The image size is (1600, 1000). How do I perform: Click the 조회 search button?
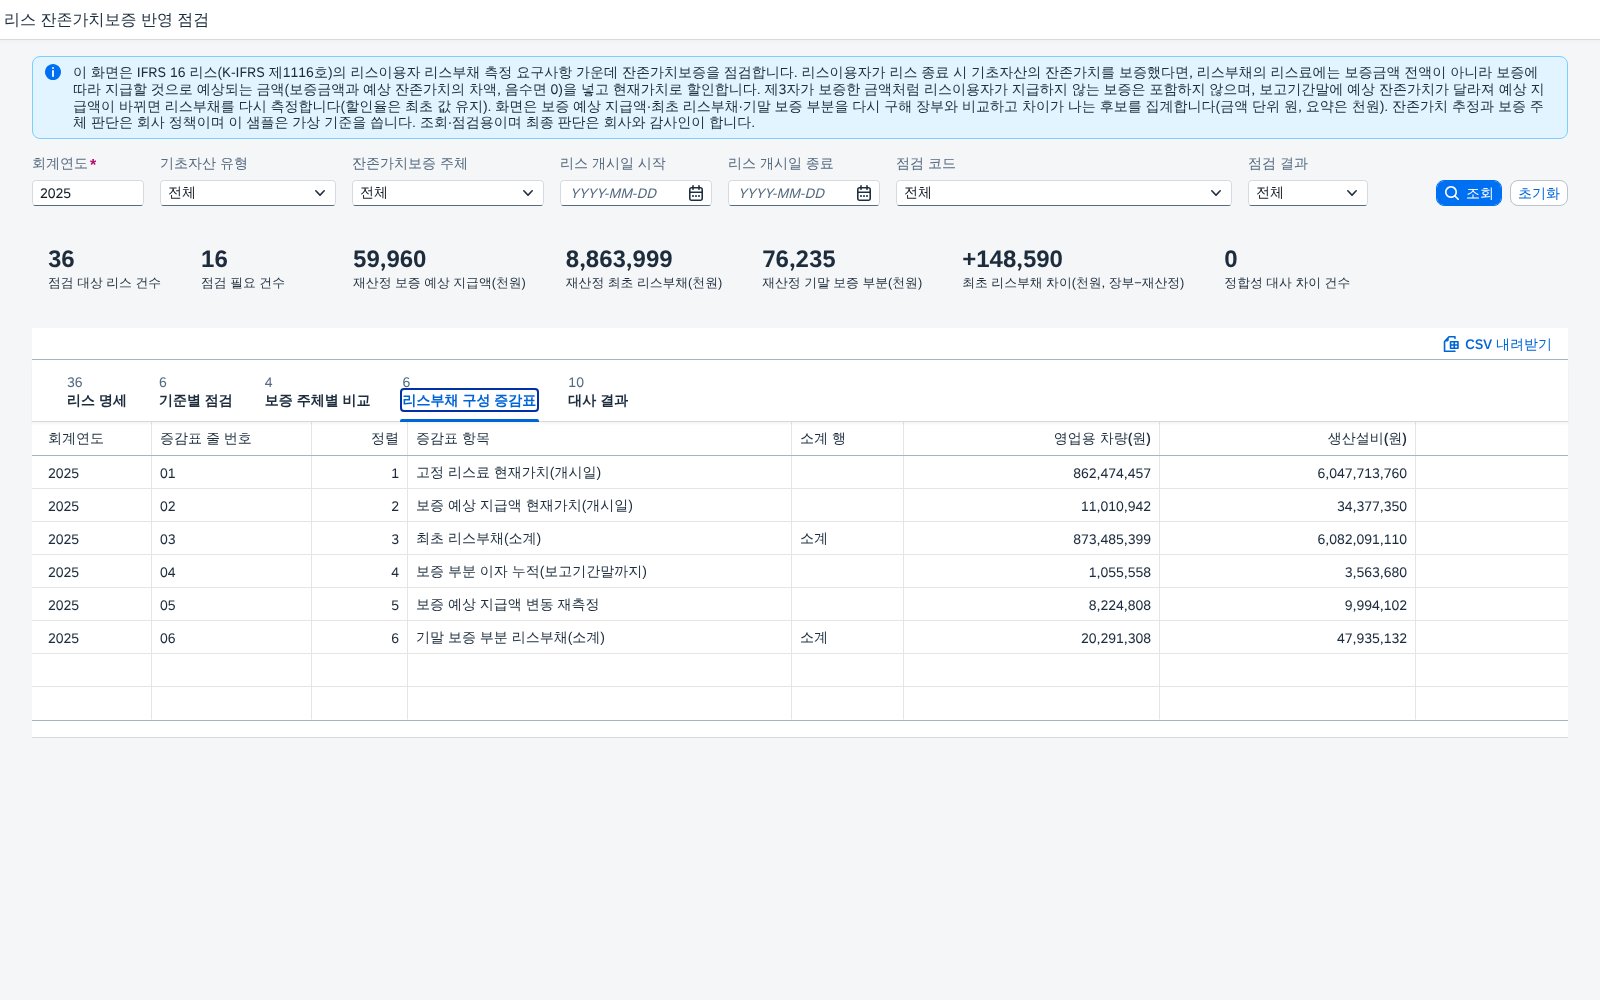point(1469,193)
